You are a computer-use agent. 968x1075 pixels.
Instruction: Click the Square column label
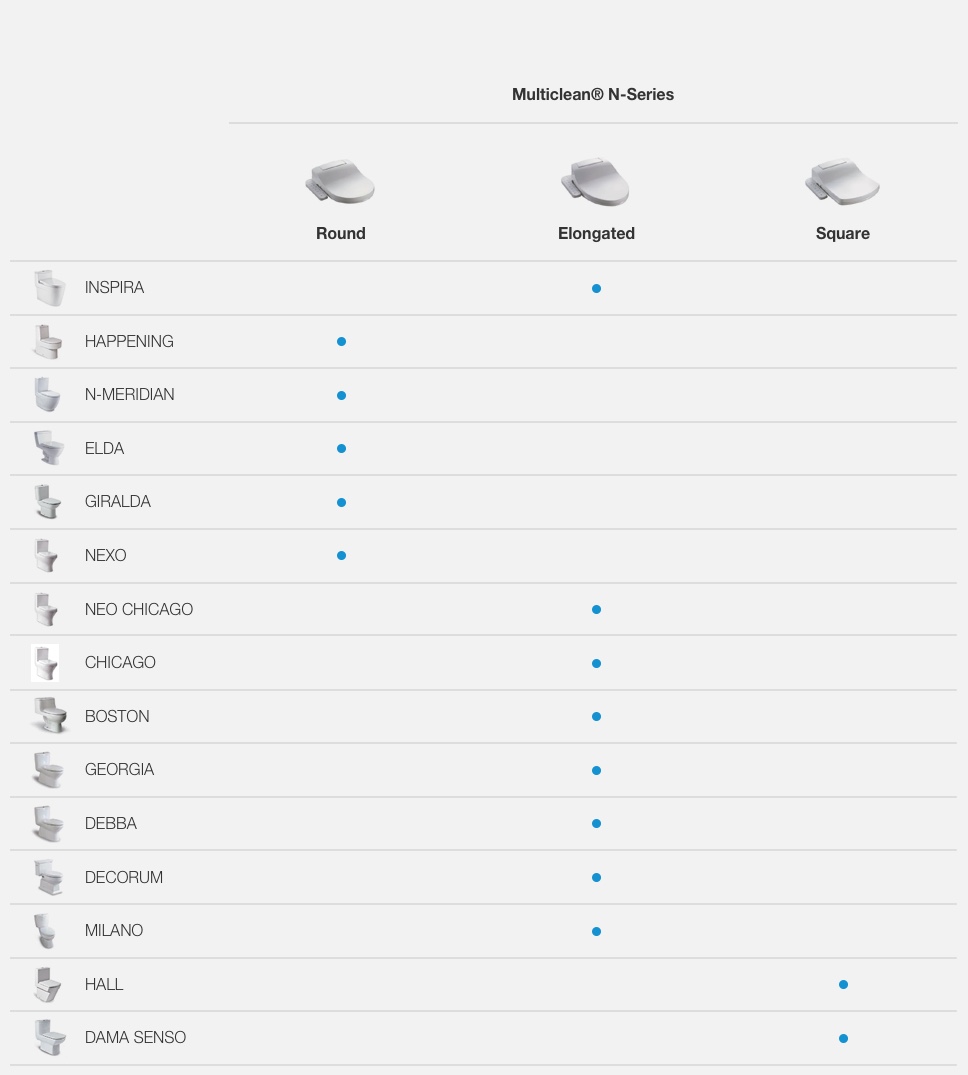point(843,234)
